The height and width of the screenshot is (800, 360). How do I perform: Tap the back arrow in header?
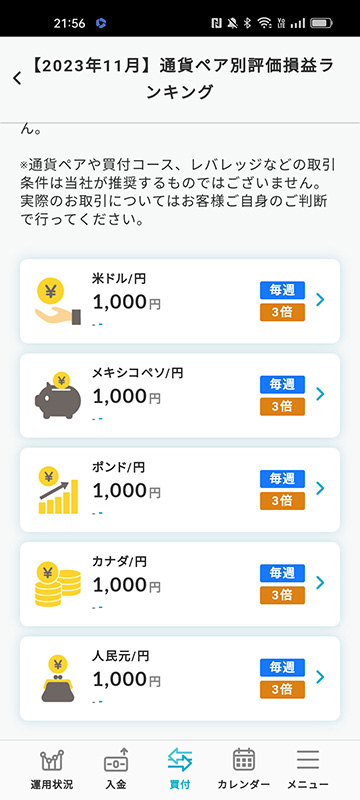point(17,78)
